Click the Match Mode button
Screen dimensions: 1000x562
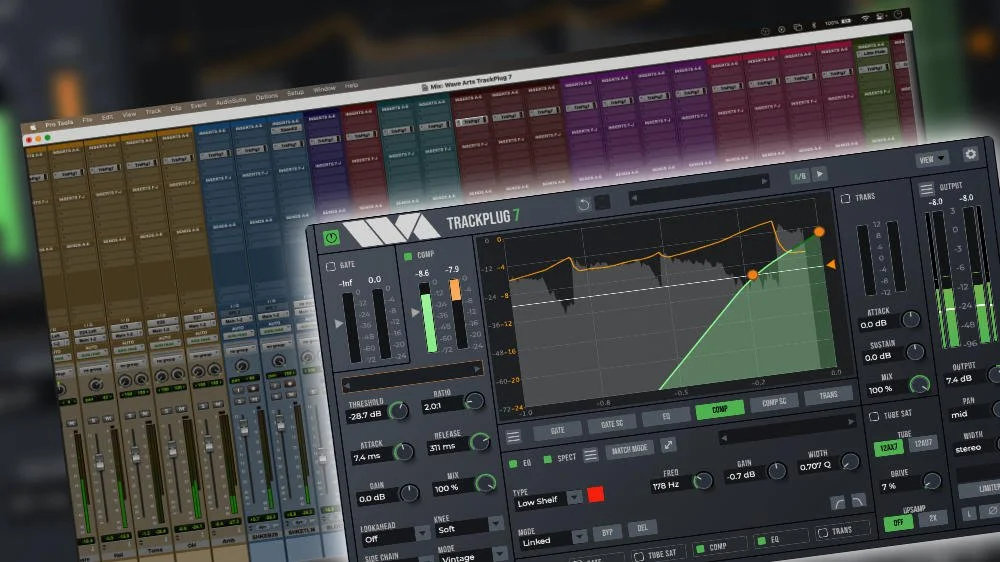click(629, 450)
